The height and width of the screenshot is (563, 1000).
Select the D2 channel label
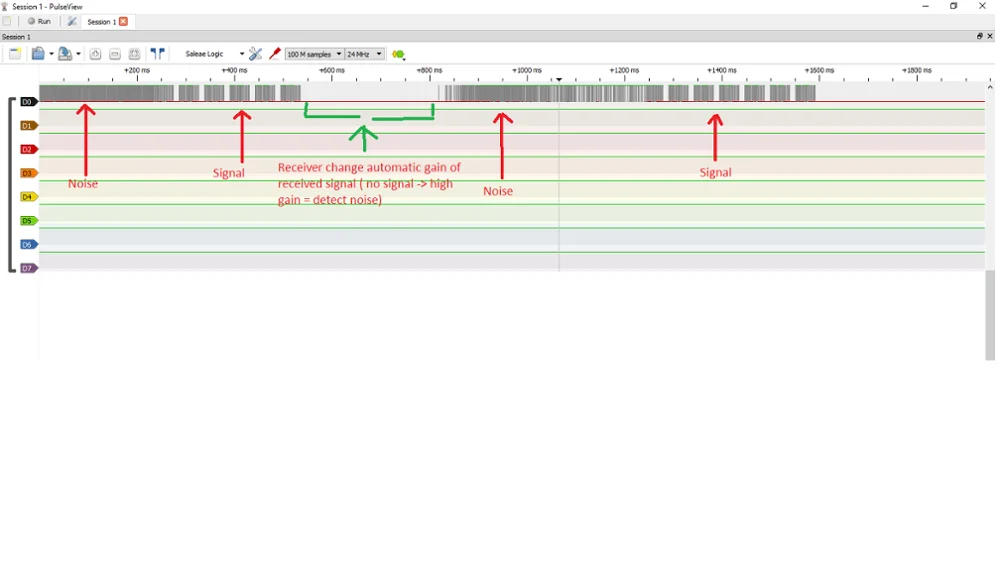(27, 149)
